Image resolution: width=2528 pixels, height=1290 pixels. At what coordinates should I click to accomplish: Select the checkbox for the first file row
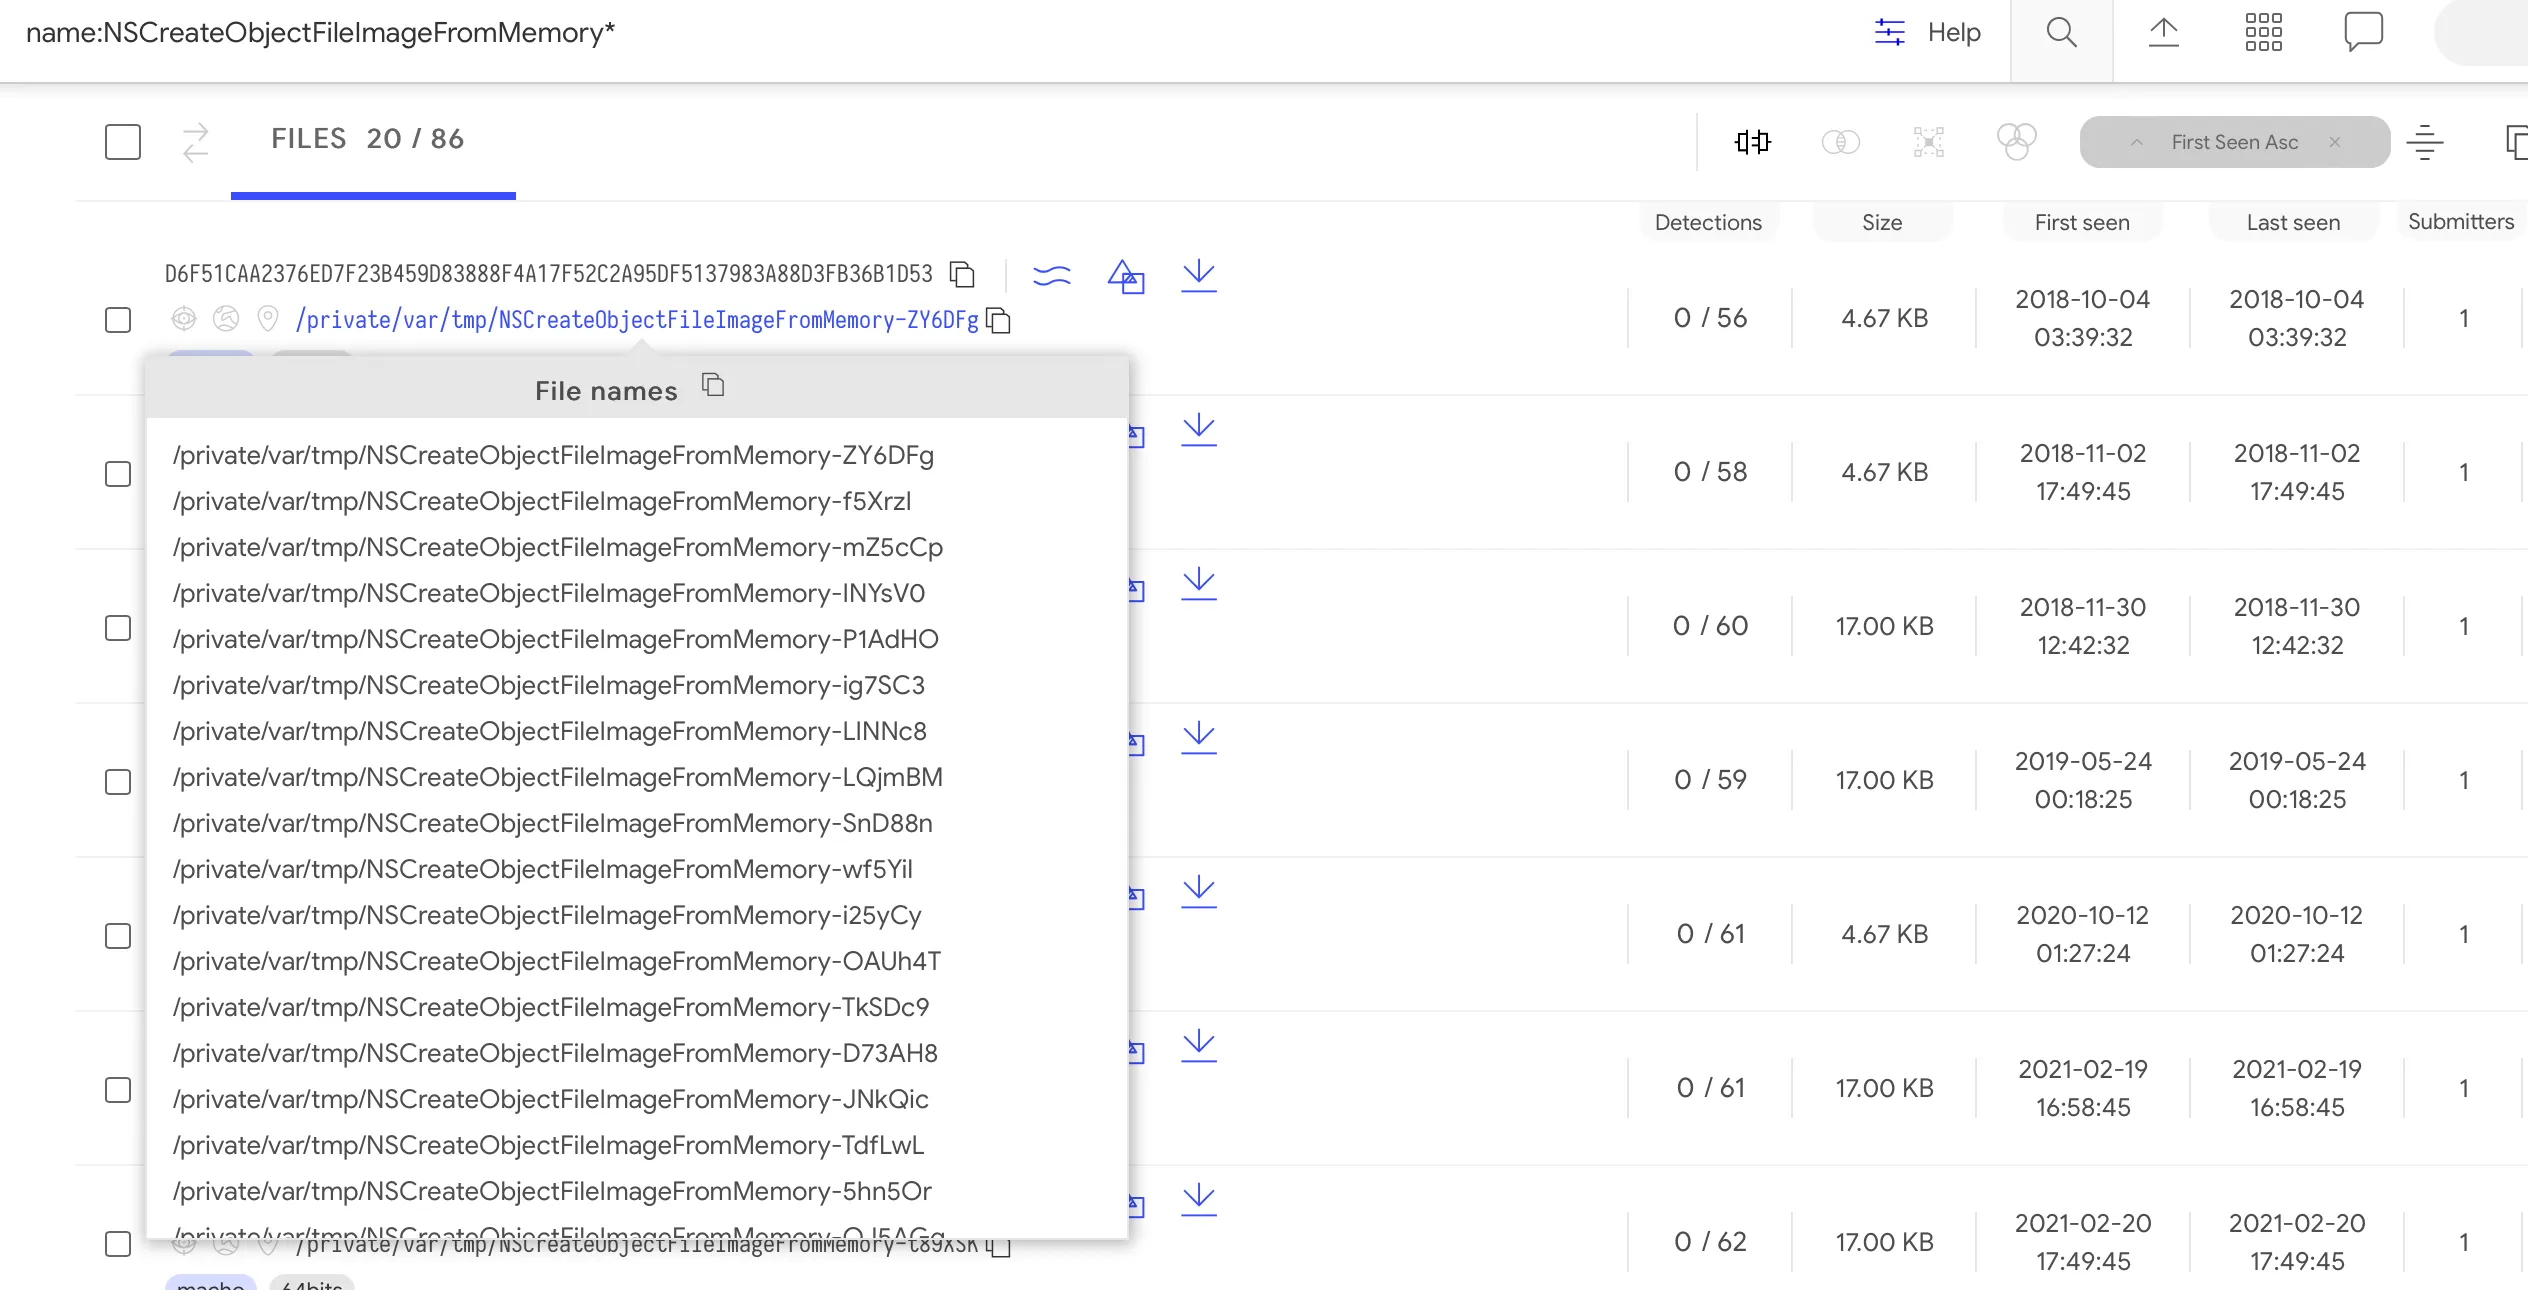[117, 320]
